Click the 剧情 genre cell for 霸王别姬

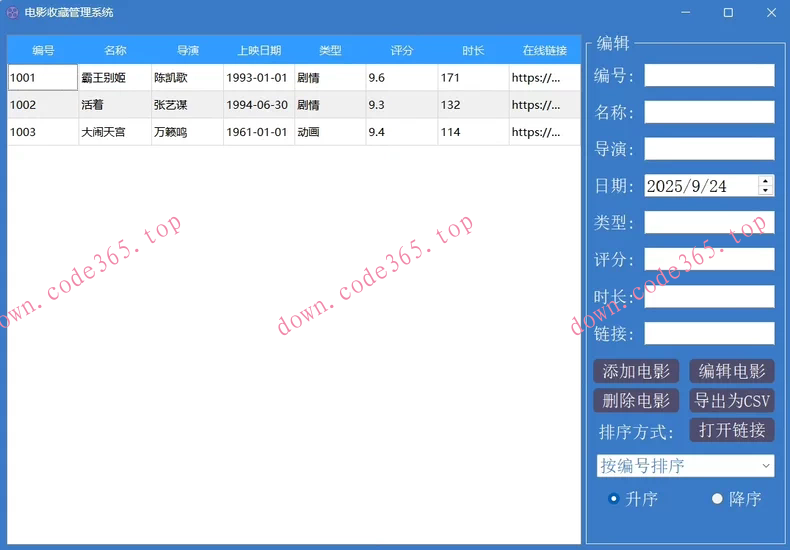331,78
